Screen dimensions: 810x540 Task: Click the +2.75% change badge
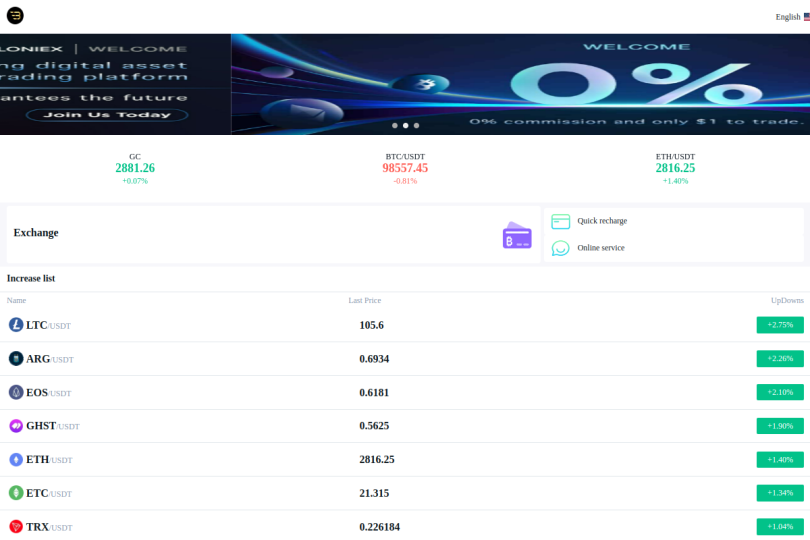[x=780, y=325]
